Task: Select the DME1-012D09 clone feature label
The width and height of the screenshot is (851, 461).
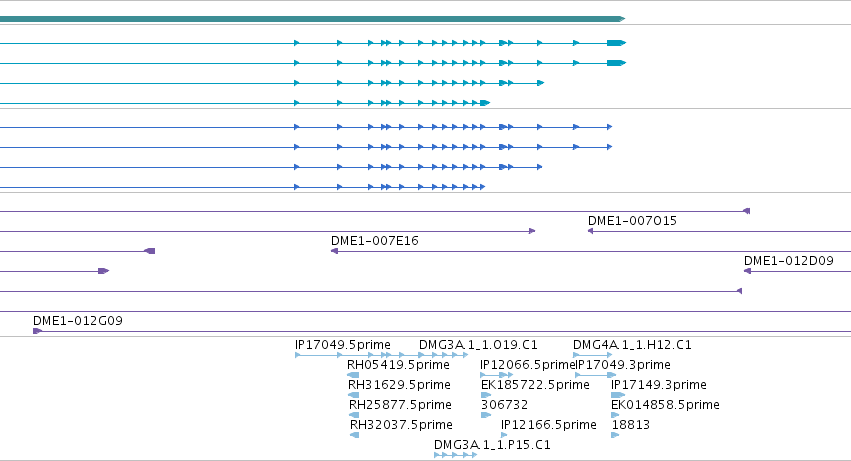Action: point(789,261)
